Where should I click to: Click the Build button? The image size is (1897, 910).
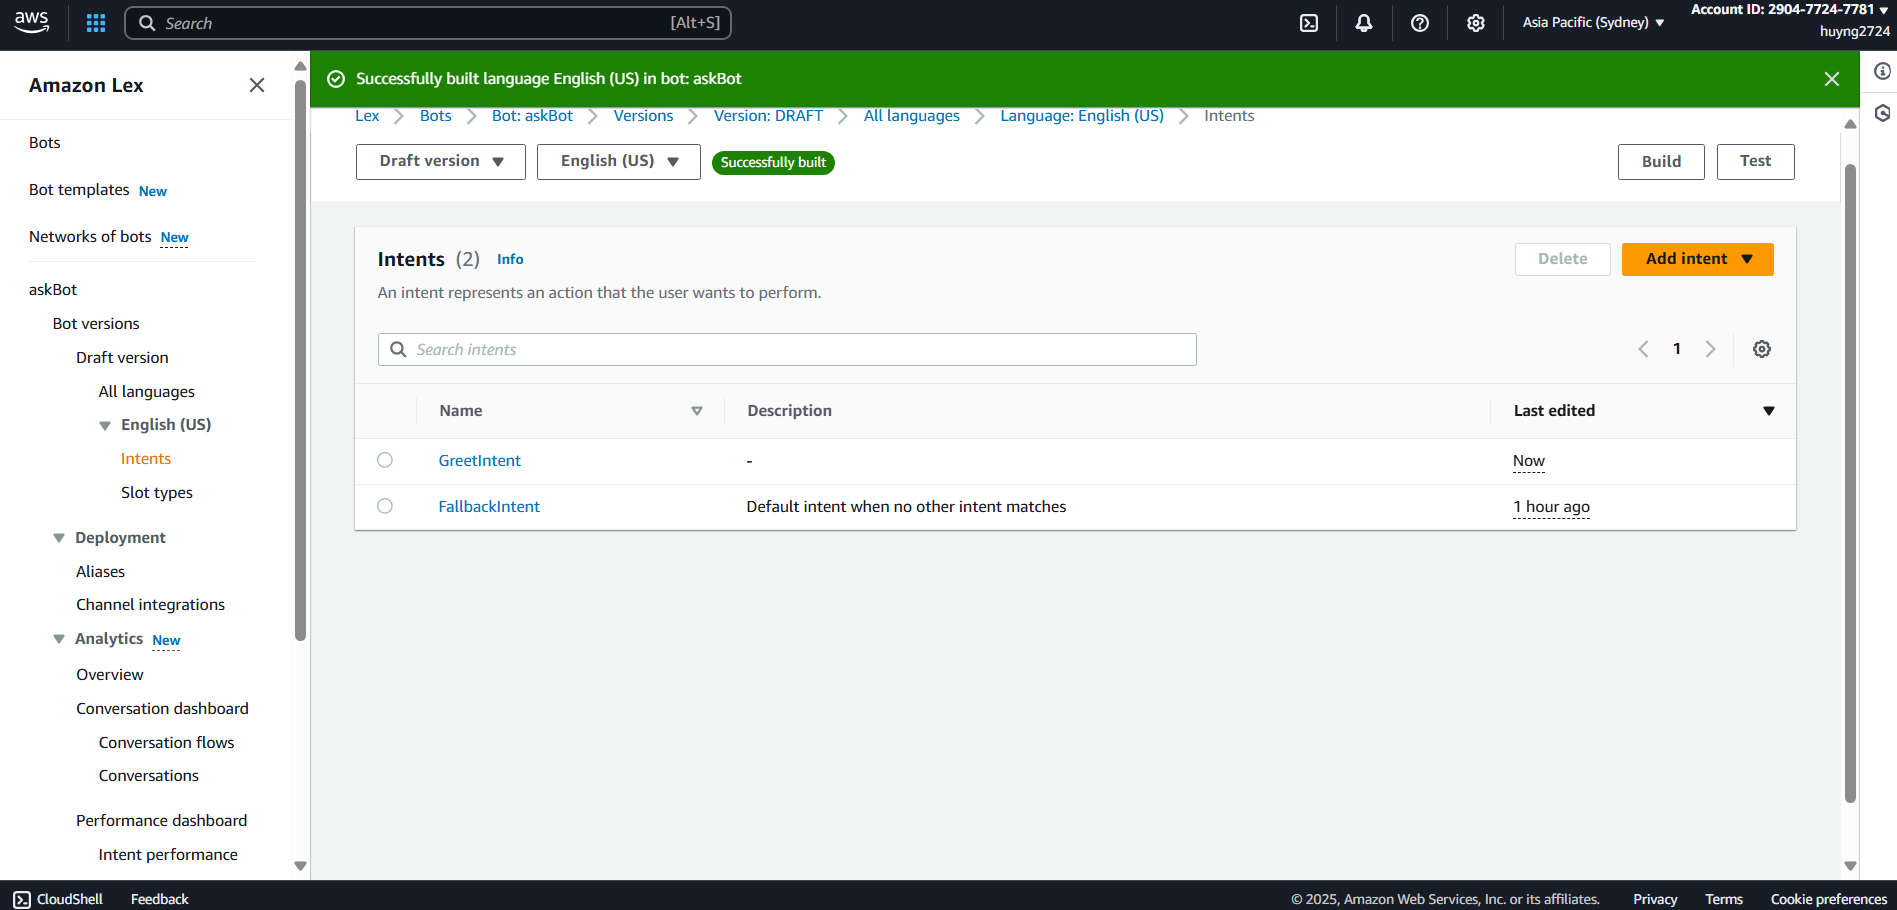coord(1661,162)
